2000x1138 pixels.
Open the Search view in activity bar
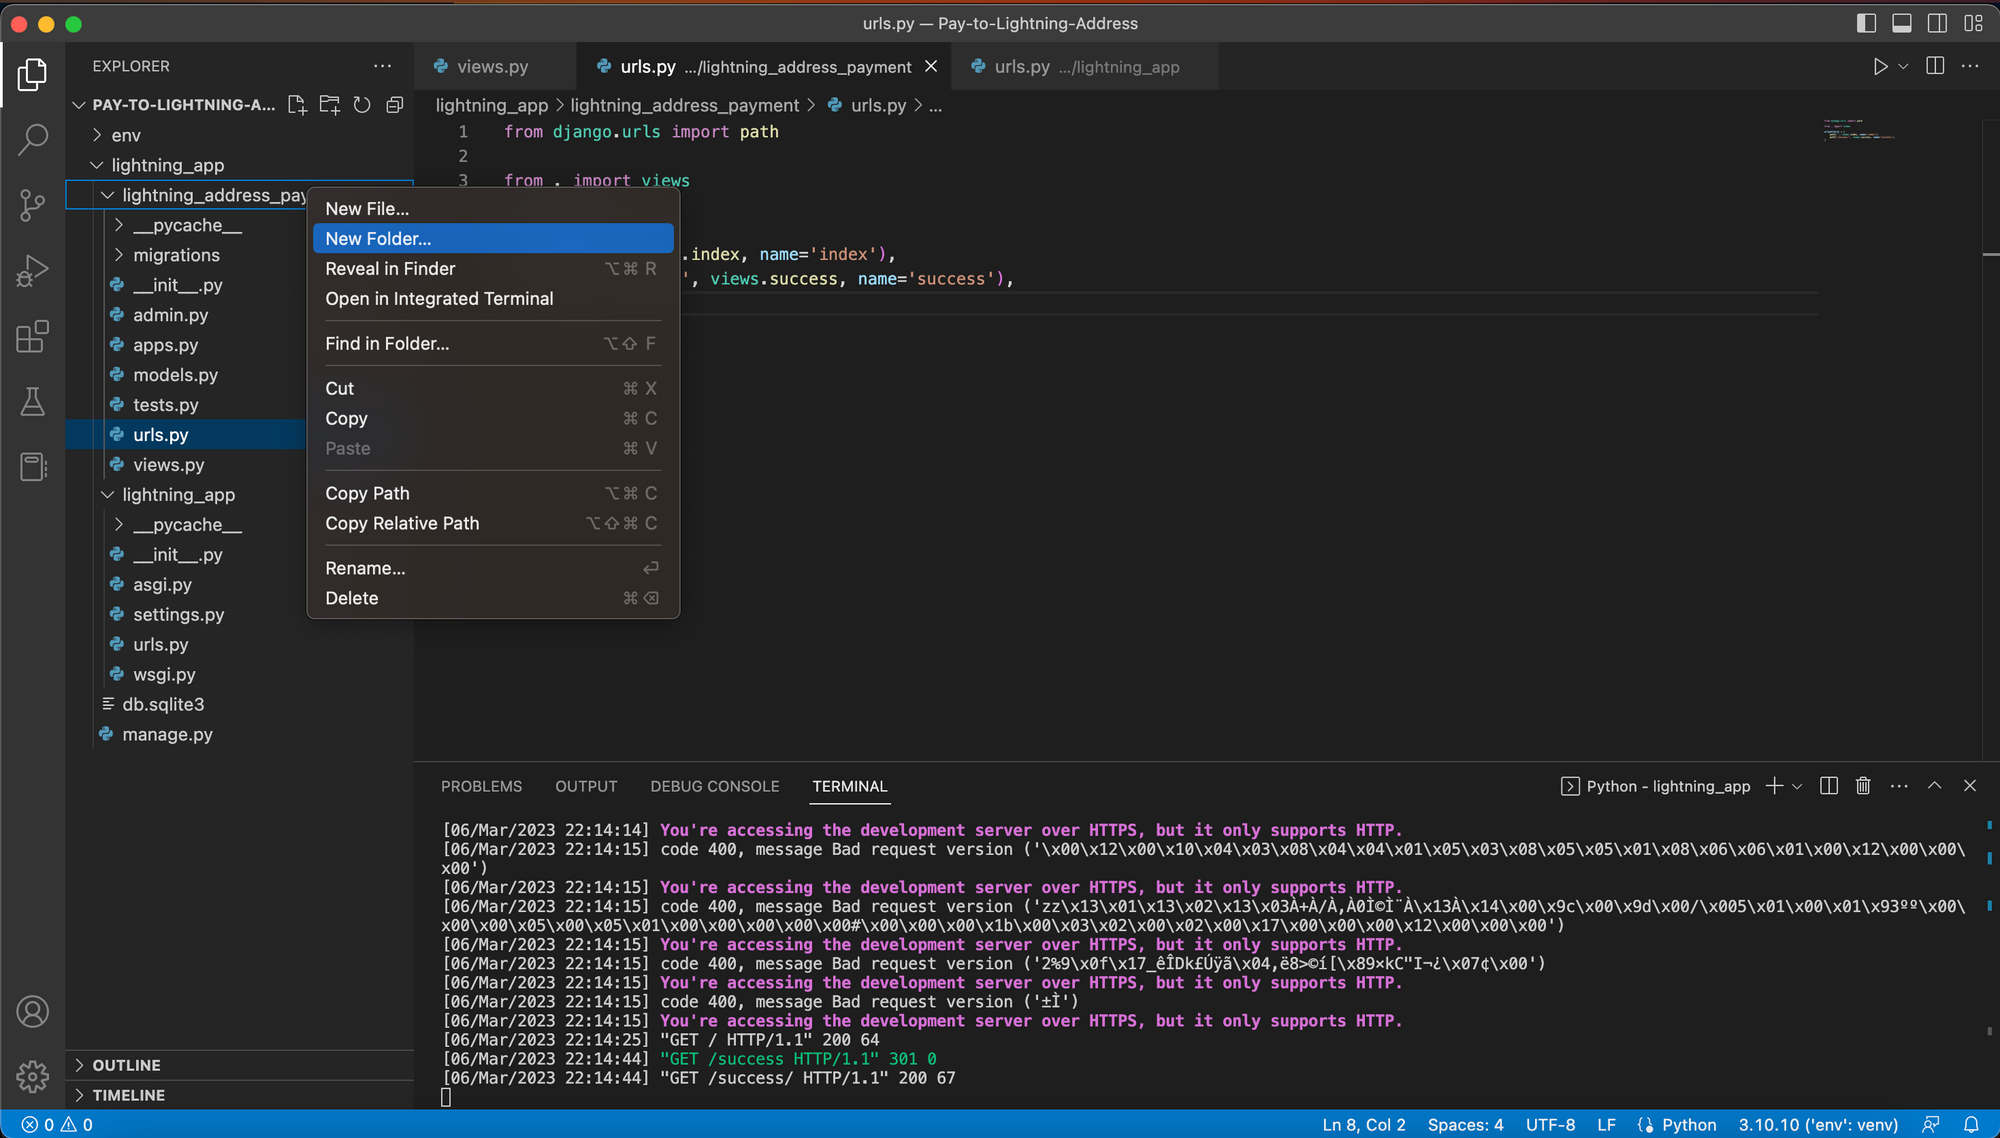[32, 139]
